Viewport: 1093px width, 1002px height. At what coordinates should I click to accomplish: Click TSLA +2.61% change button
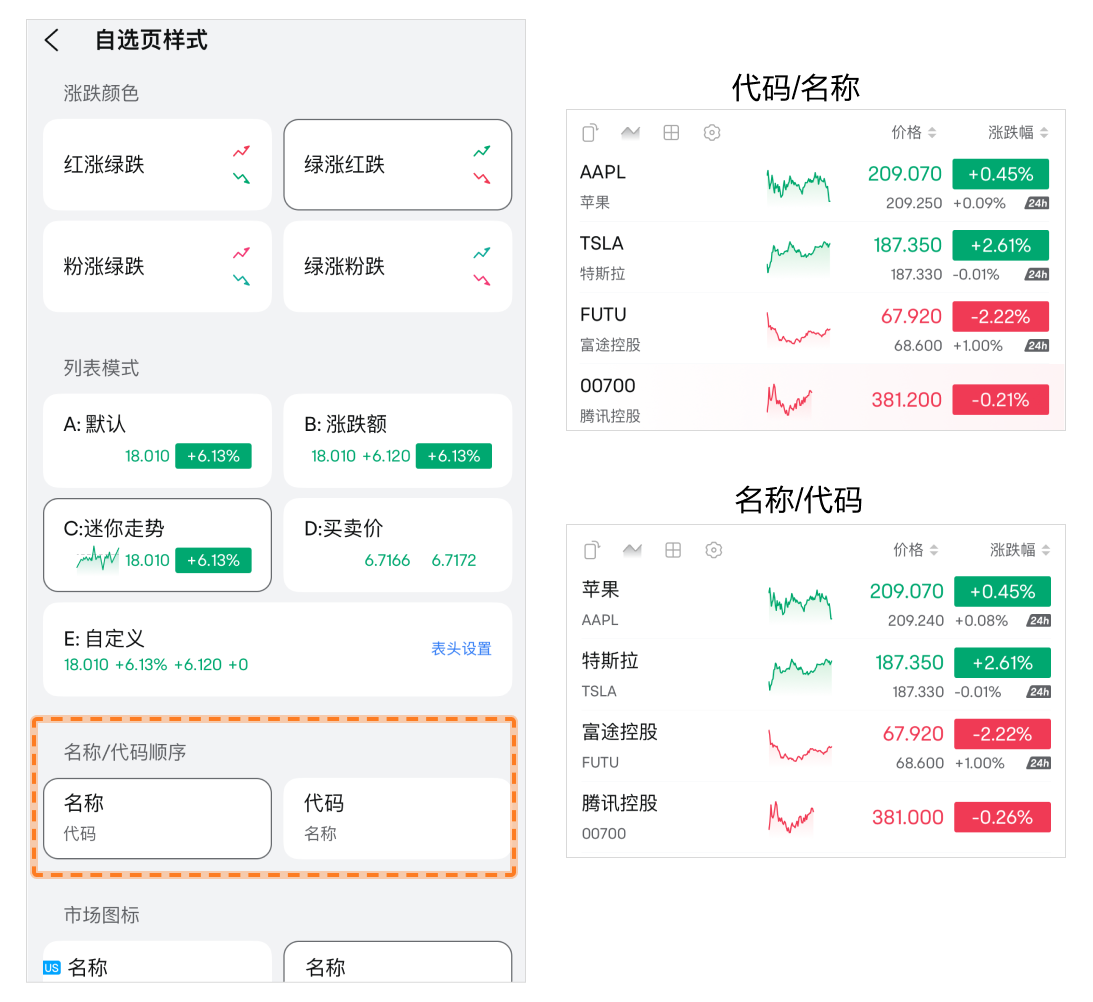click(x=1000, y=245)
